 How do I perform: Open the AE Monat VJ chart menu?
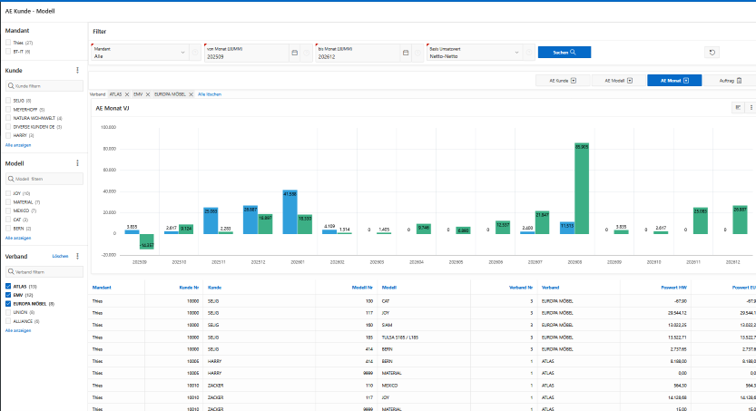[751, 108]
